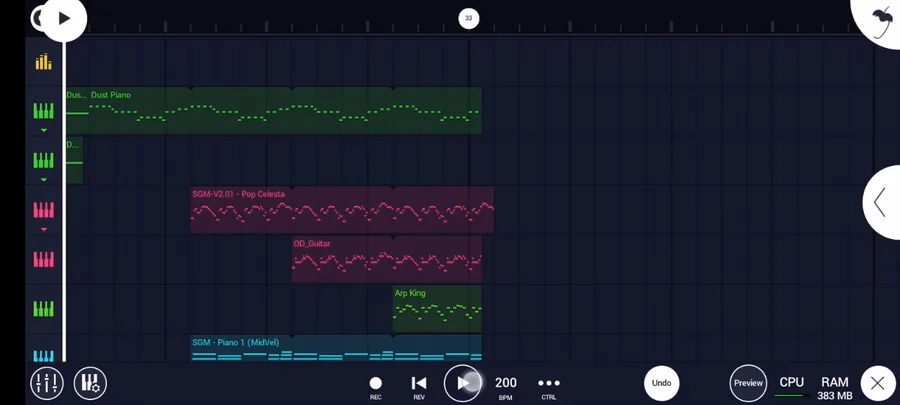This screenshot has width=900, height=405.
Task: Select the Pop Celesta track keyboard icon
Action: tap(44, 211)
